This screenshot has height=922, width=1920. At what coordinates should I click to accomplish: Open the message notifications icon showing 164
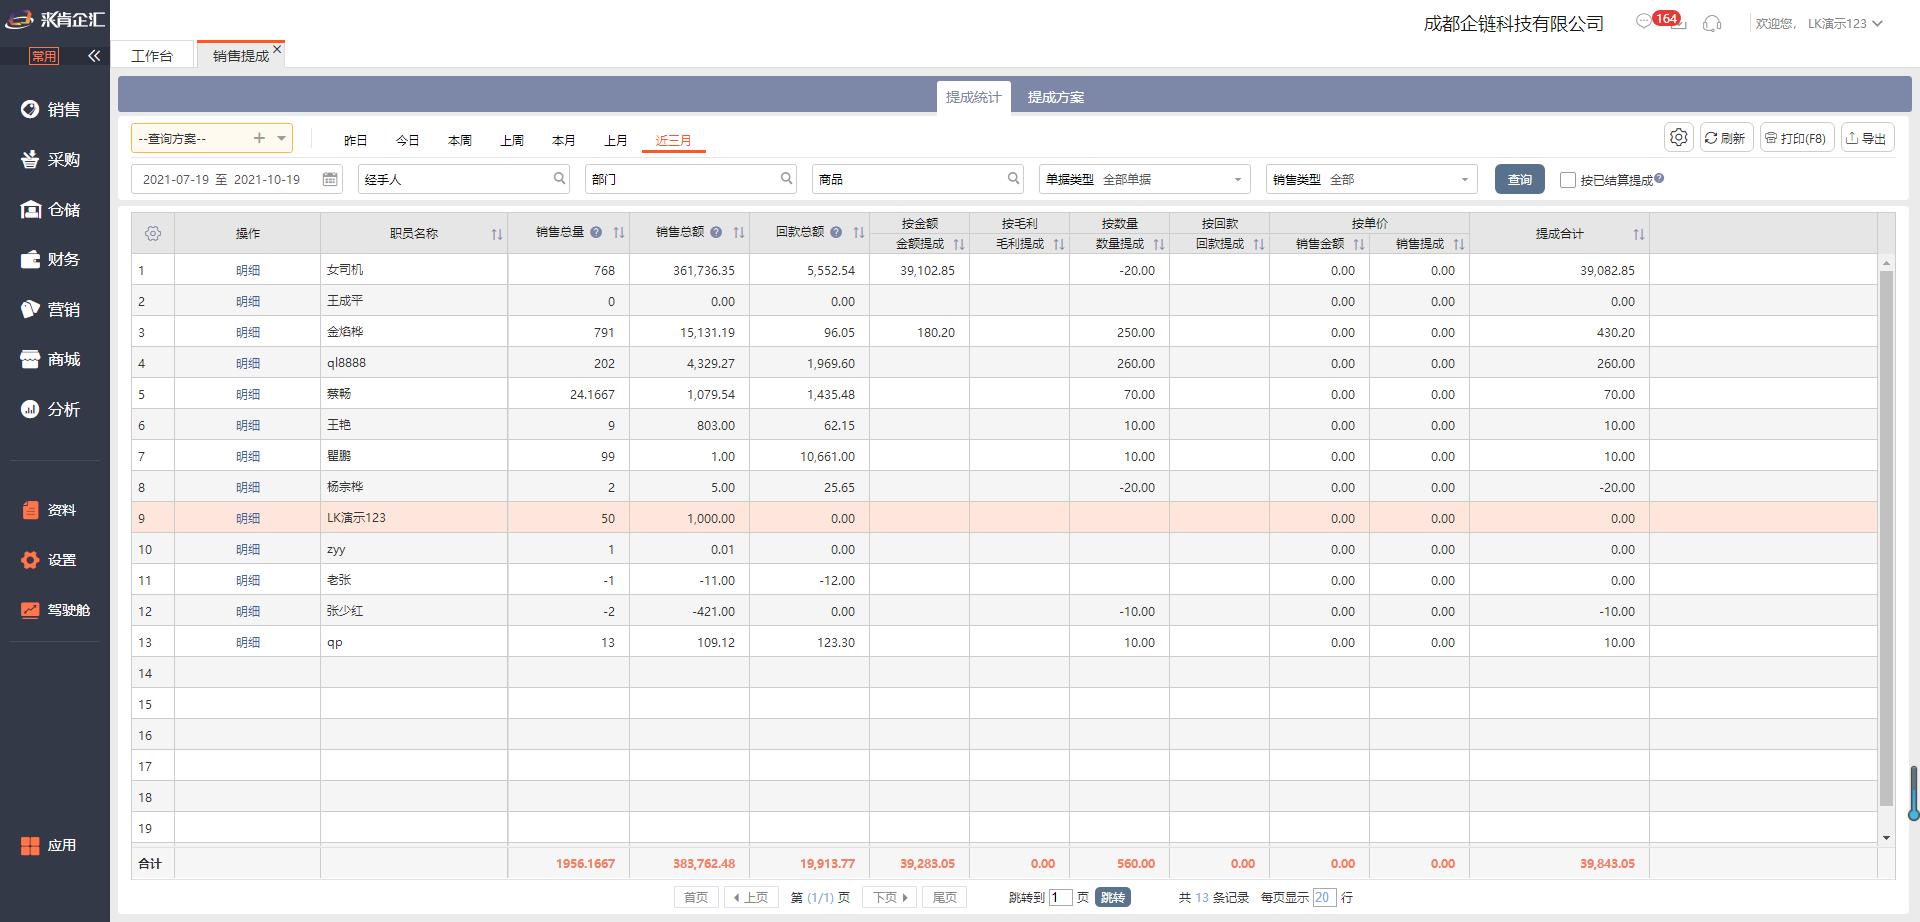(1645, 22)
